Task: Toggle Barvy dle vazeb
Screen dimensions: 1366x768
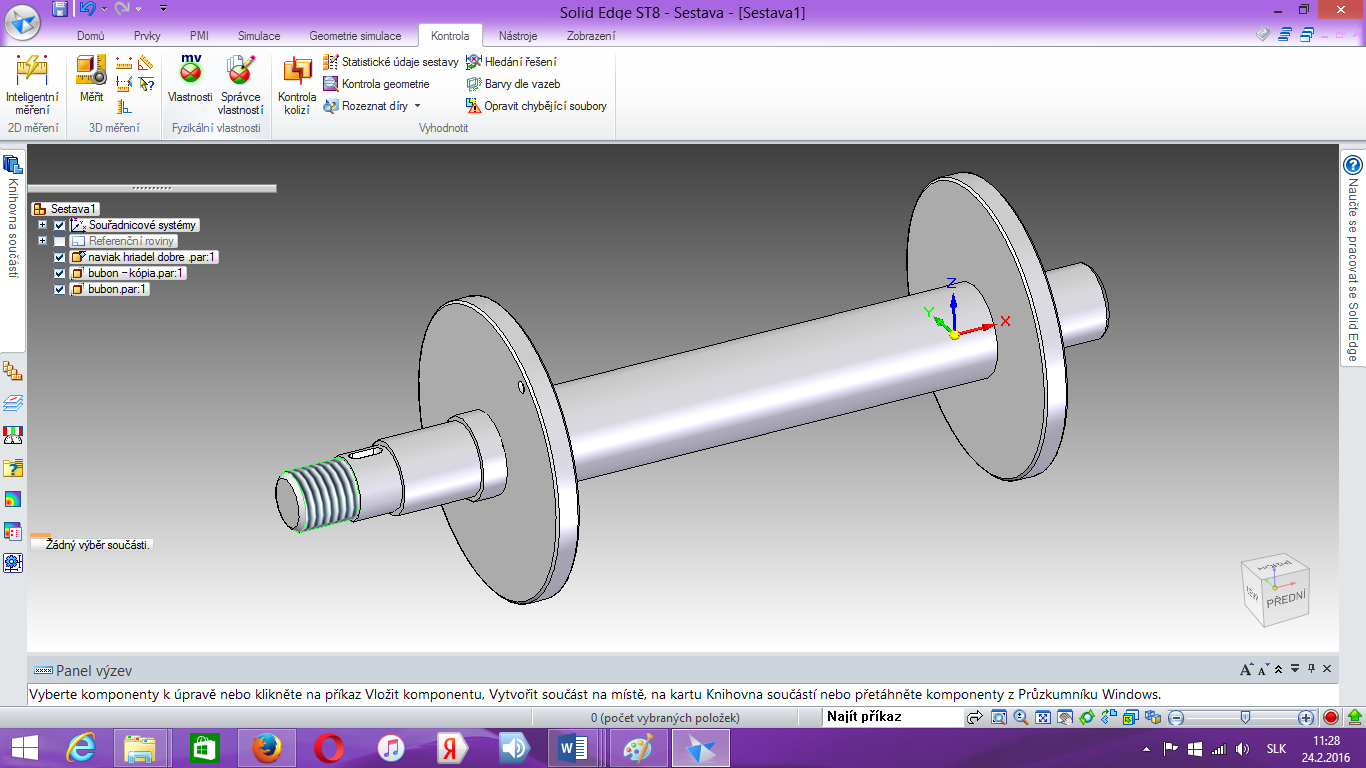Action: 513,84
